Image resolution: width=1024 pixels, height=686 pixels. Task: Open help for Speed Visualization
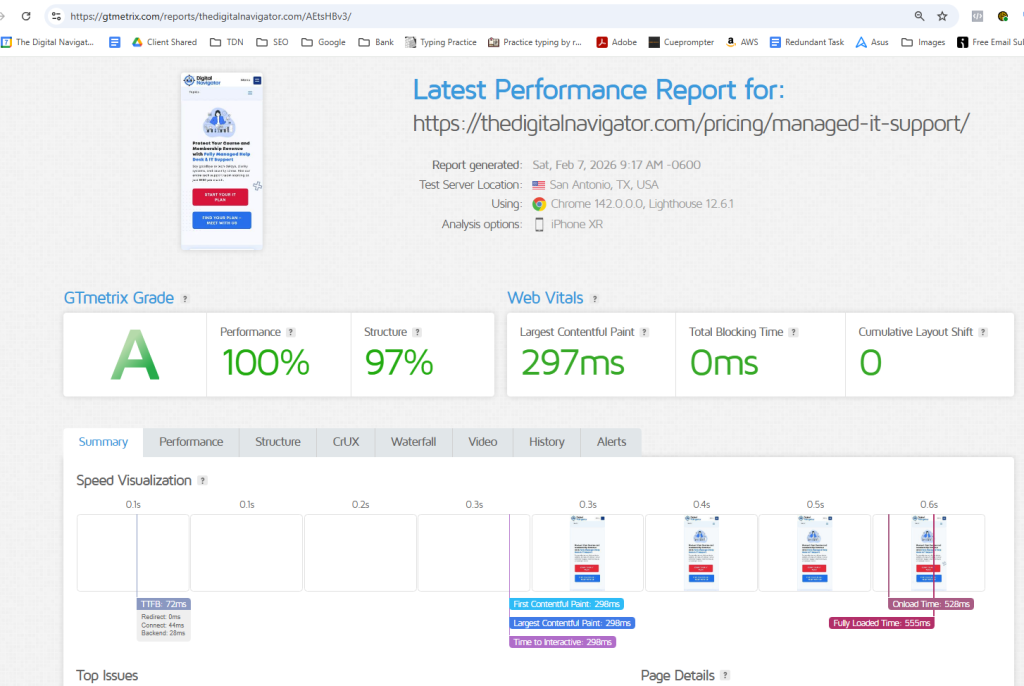tap(203, 480)
